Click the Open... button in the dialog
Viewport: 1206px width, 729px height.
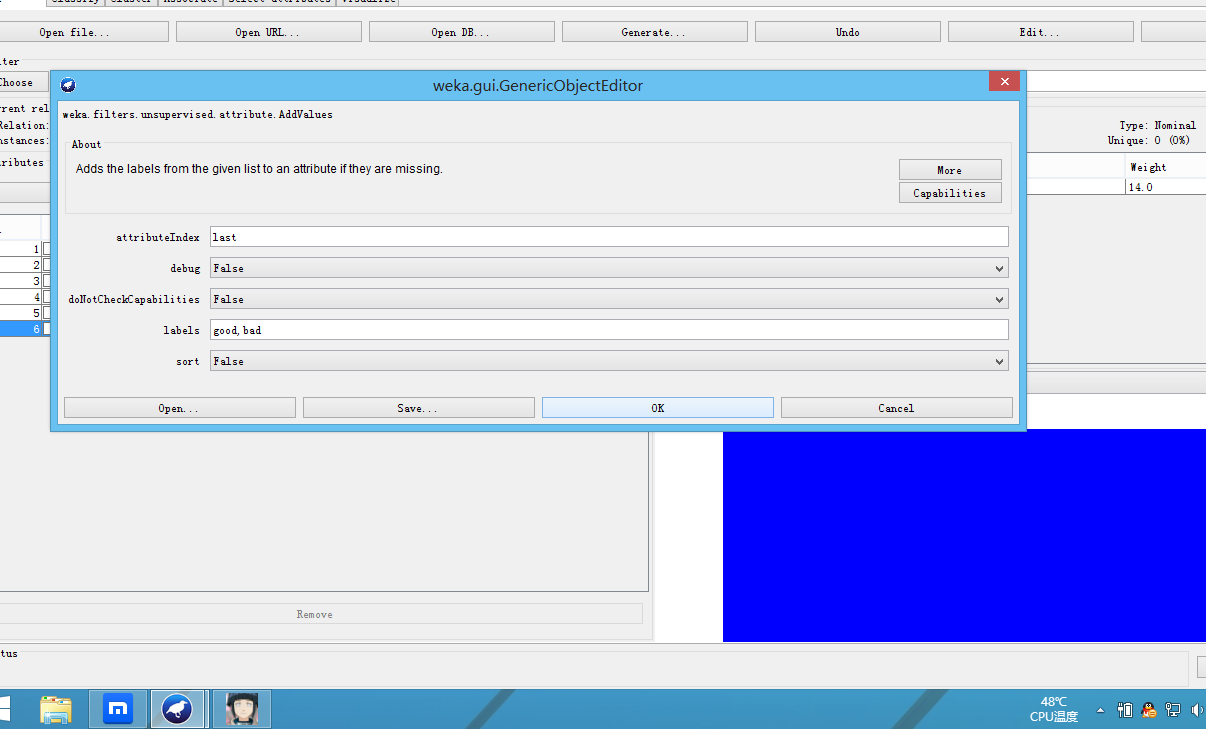tap(179, 408)
